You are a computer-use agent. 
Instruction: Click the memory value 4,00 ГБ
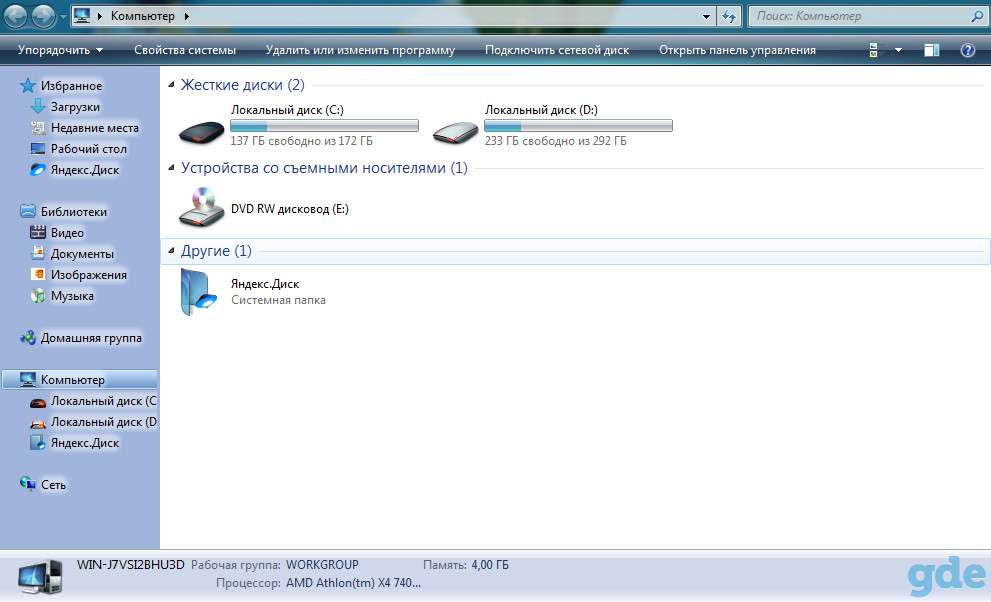[490, 564]
